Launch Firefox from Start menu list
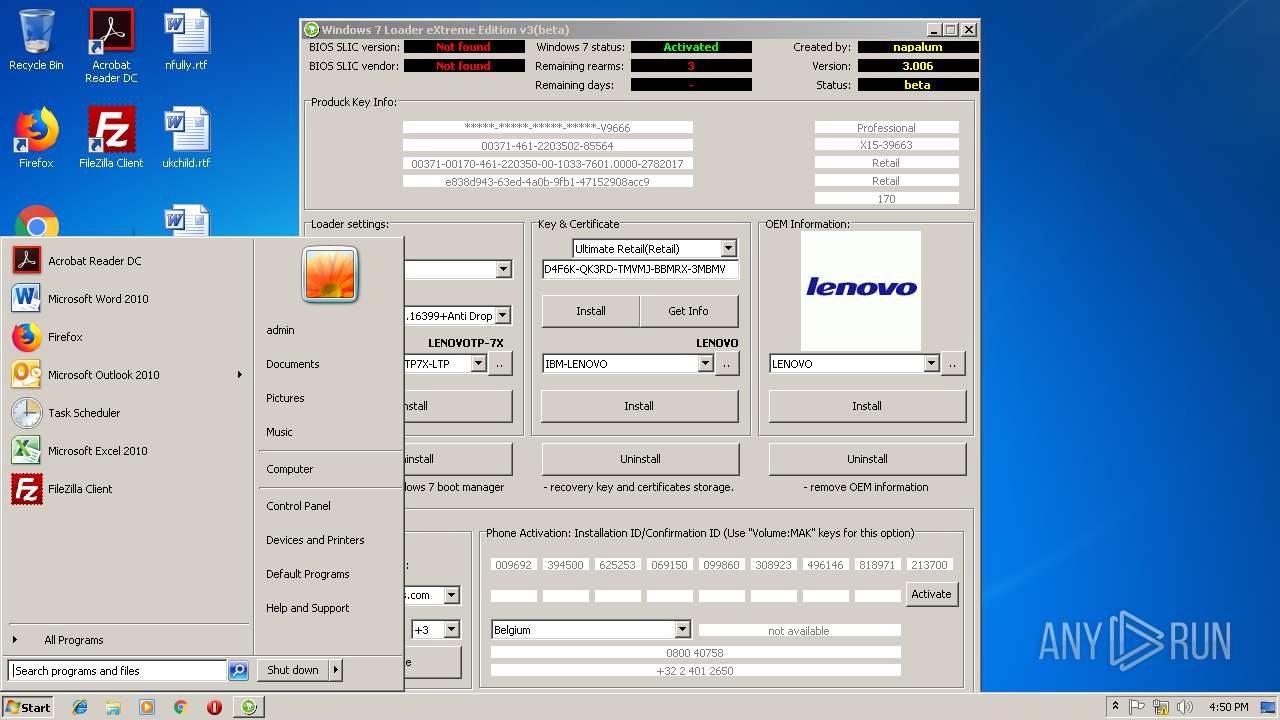1280x720 pixels. [127, 337]
